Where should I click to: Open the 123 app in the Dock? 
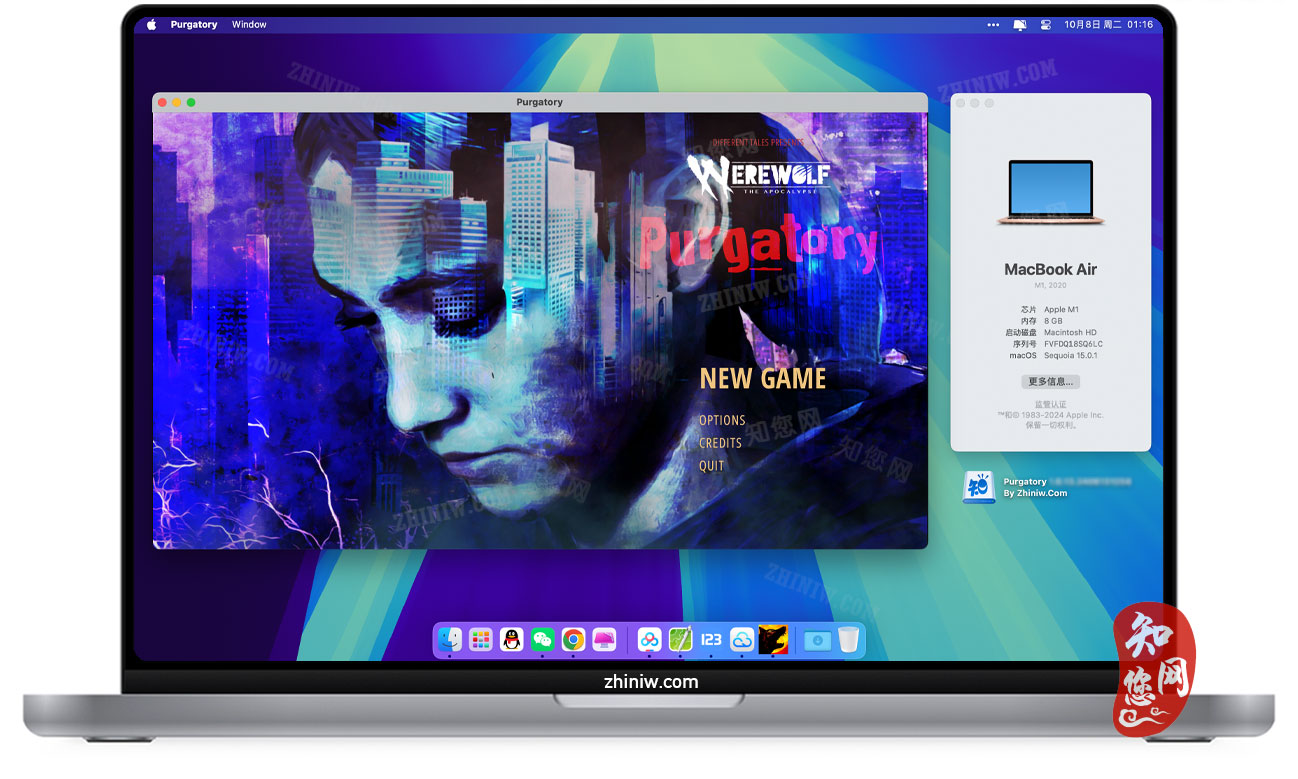pos(711,639)
